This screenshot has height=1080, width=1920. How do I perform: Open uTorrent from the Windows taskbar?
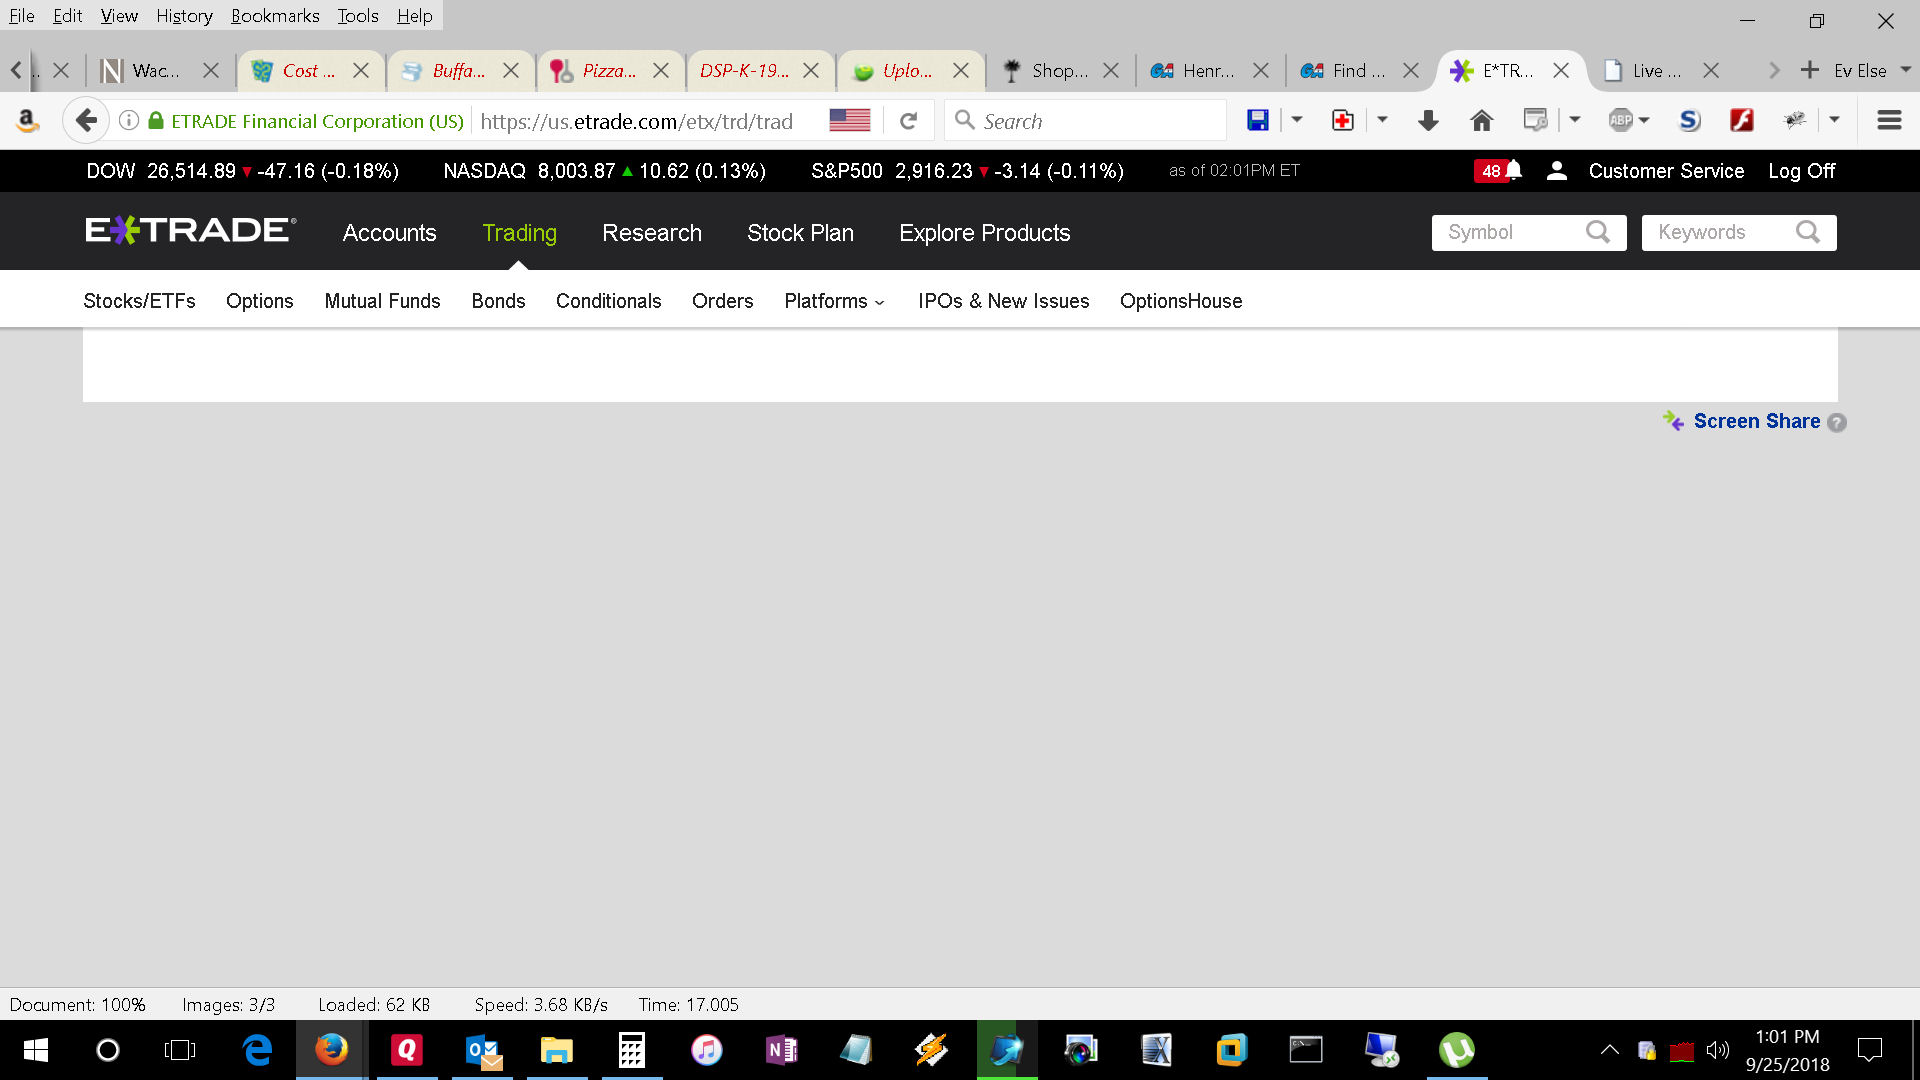[1456, 1050]
